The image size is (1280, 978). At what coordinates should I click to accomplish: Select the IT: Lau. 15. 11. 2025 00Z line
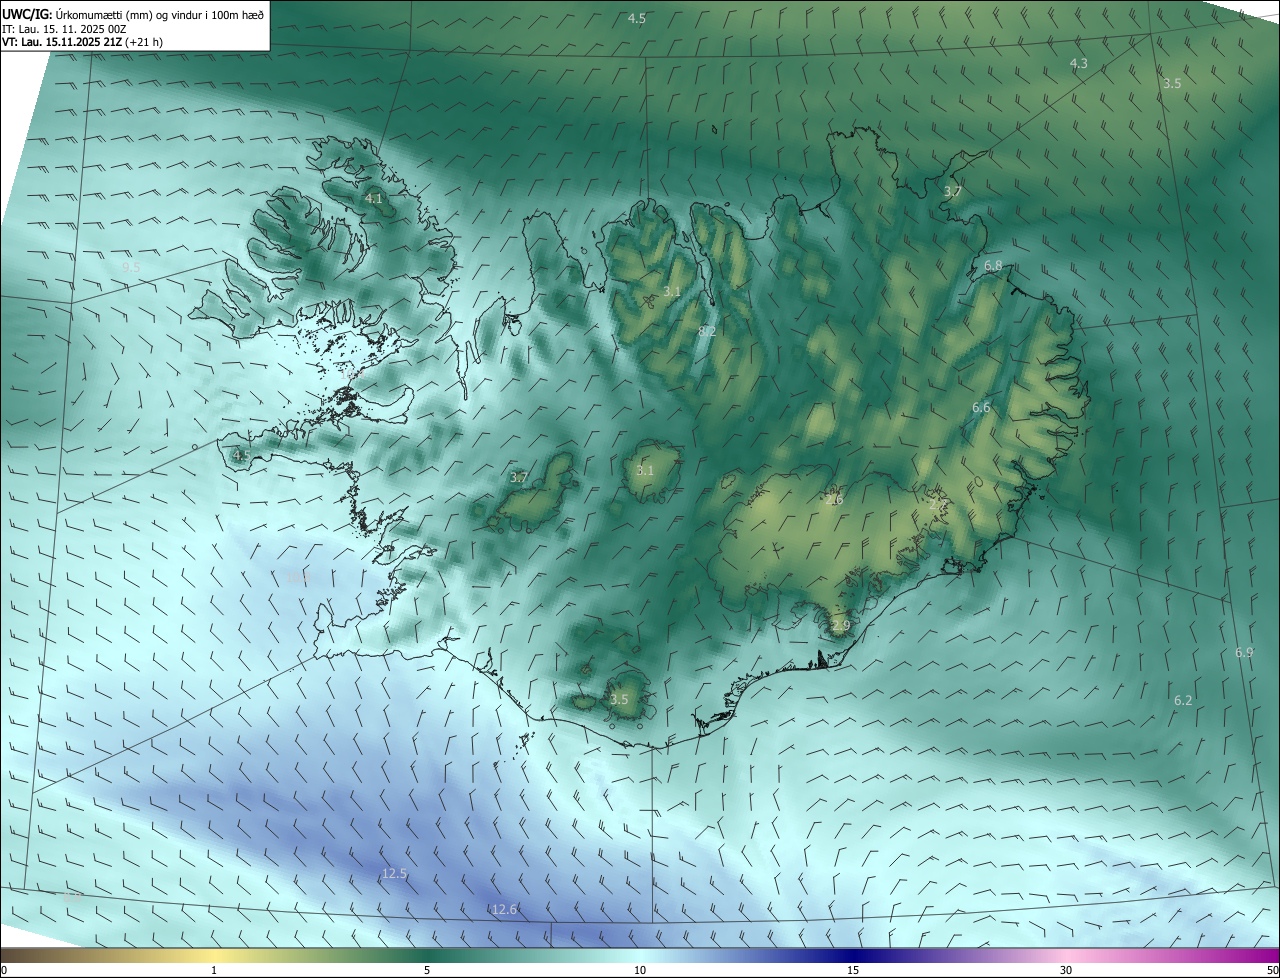point(64,29)
